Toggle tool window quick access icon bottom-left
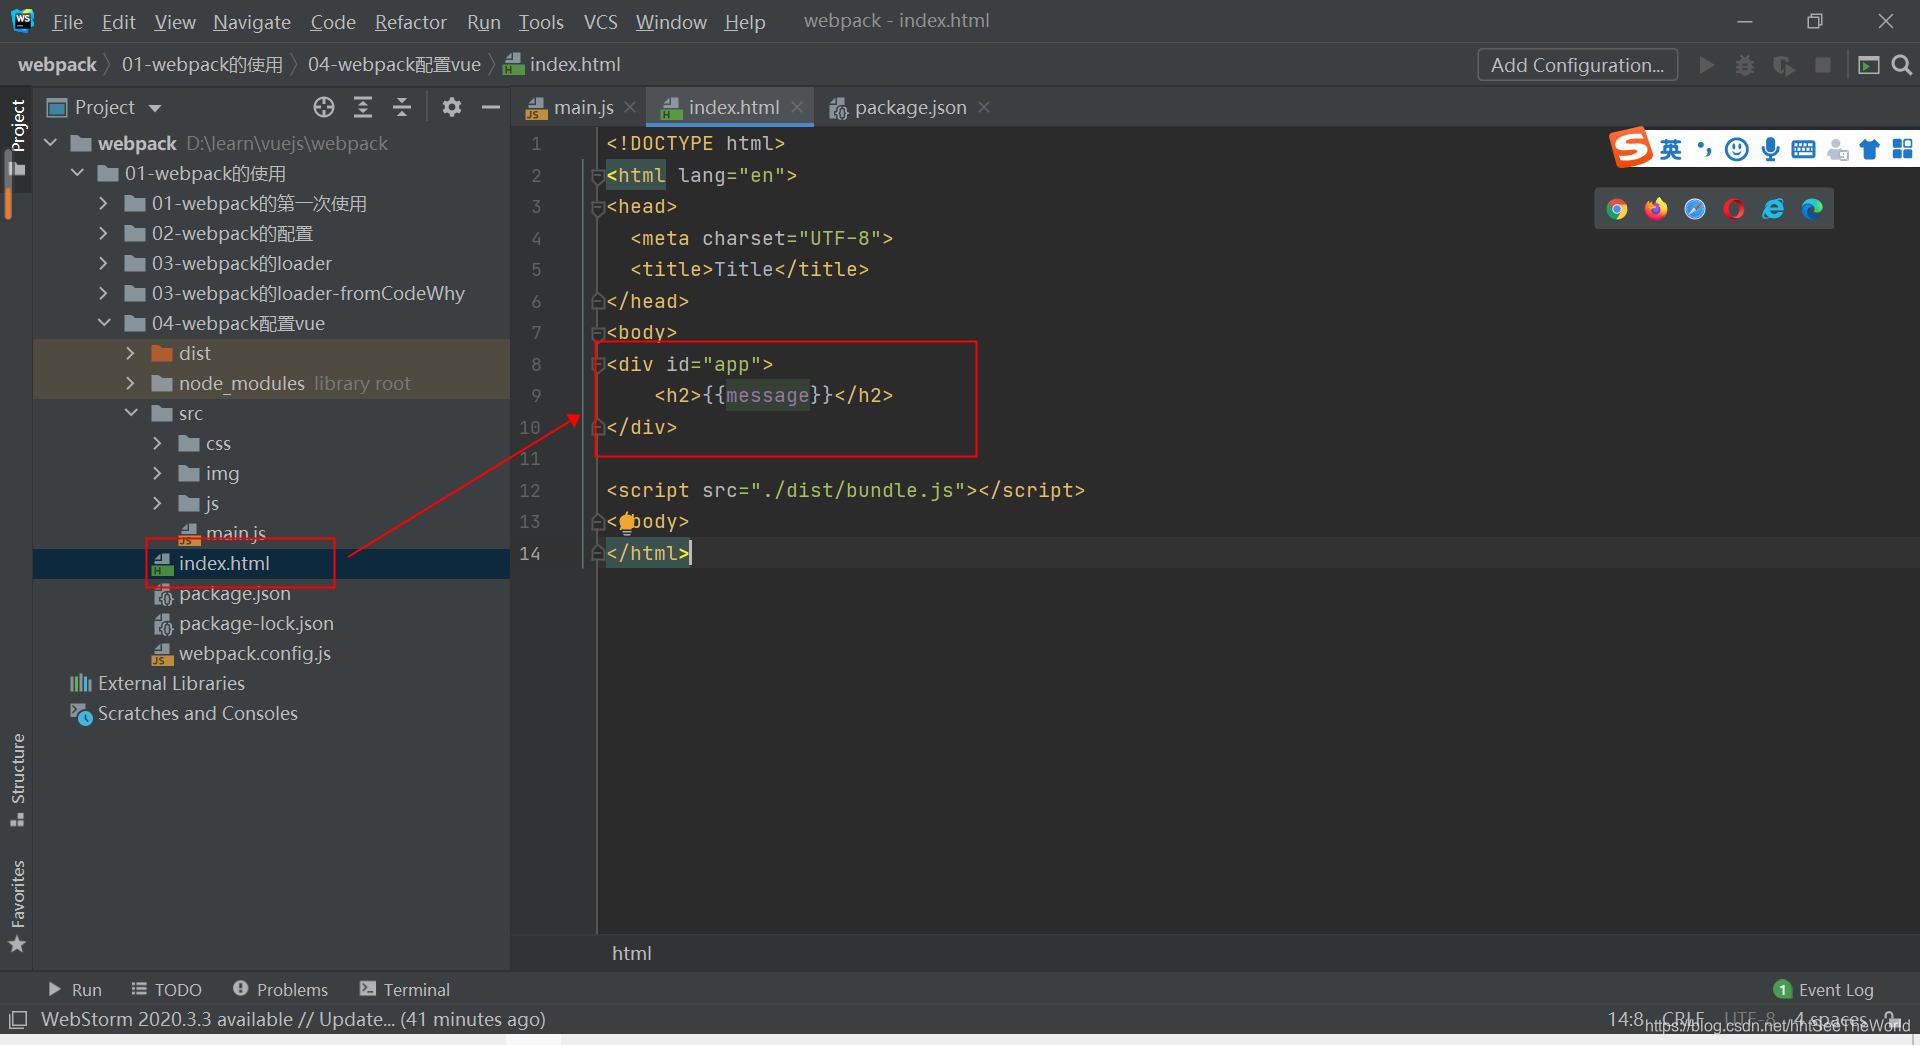The image size is (1920, 1045). [18, 1020]
